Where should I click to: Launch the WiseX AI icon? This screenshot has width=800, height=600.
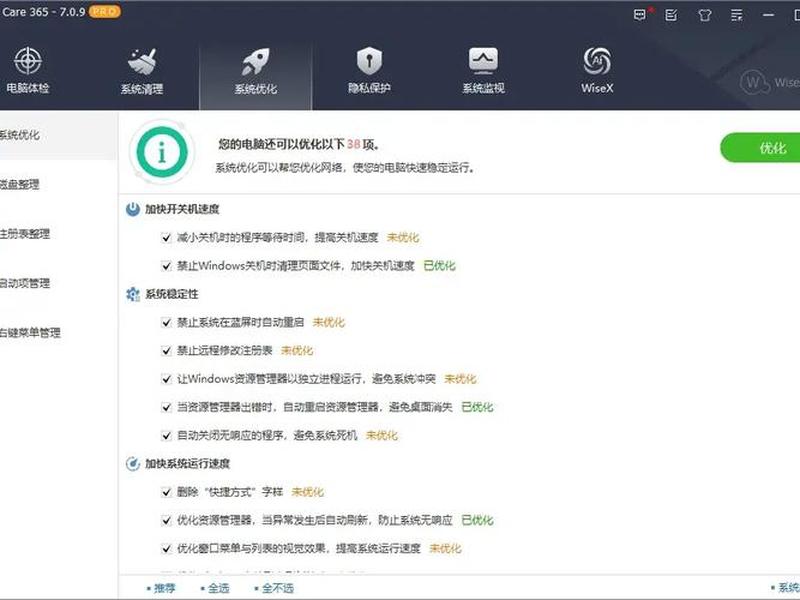click(x=597, y=61)
